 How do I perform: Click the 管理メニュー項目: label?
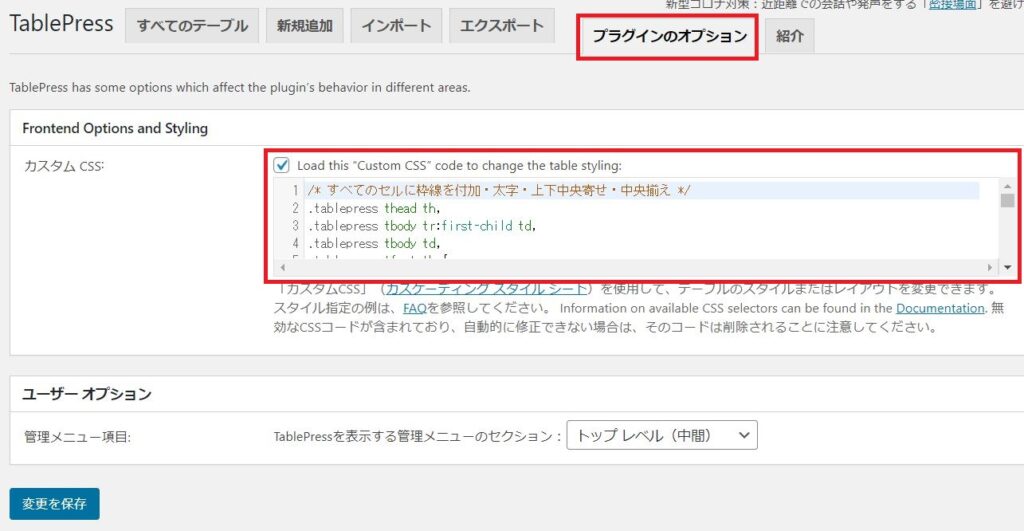[x=77, y=436]
